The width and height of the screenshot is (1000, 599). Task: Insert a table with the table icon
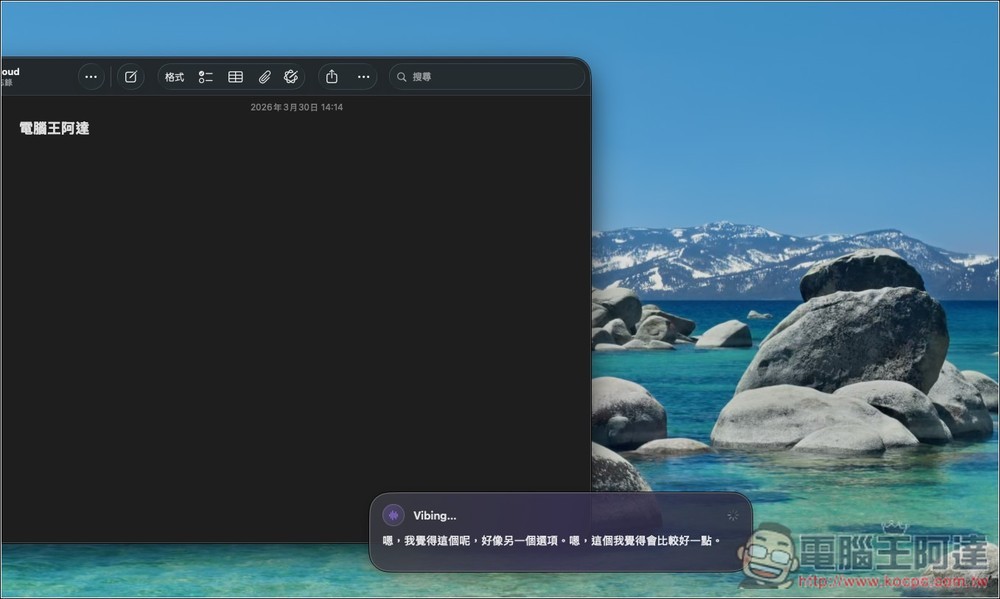coord(235,76)
